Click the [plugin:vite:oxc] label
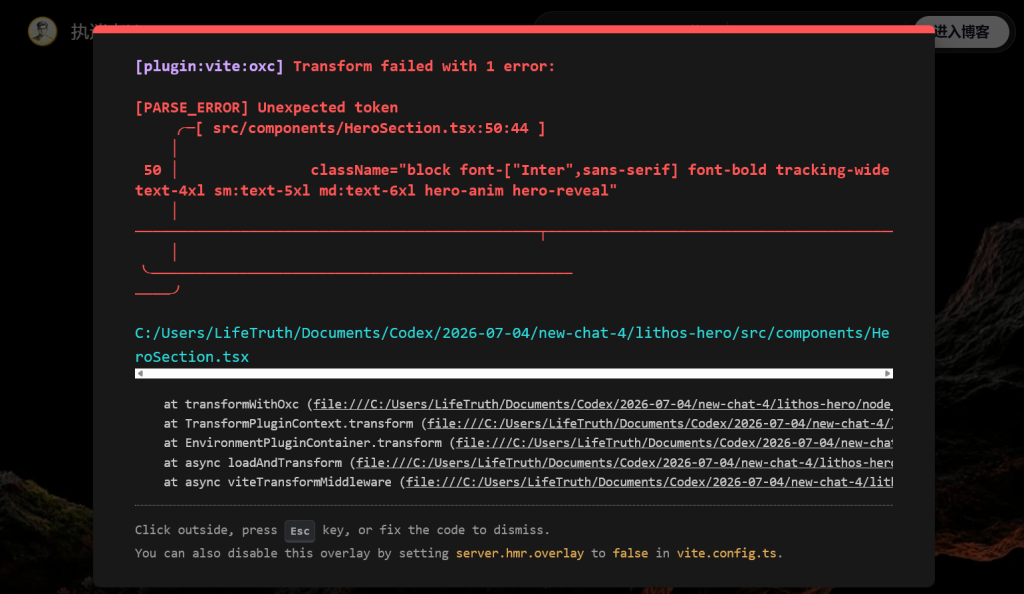Viewport: 1024px width, 594px height. click(209, 66)
